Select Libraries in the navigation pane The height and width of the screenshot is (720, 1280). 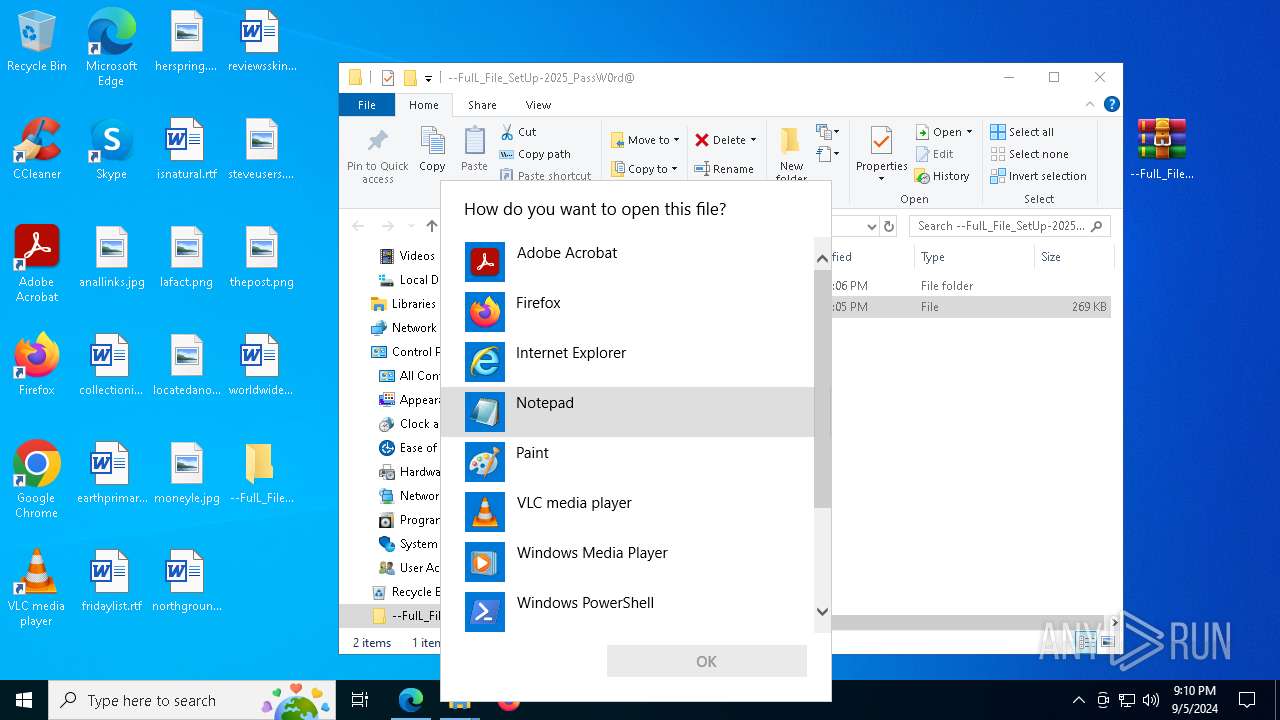pos(406,304)
